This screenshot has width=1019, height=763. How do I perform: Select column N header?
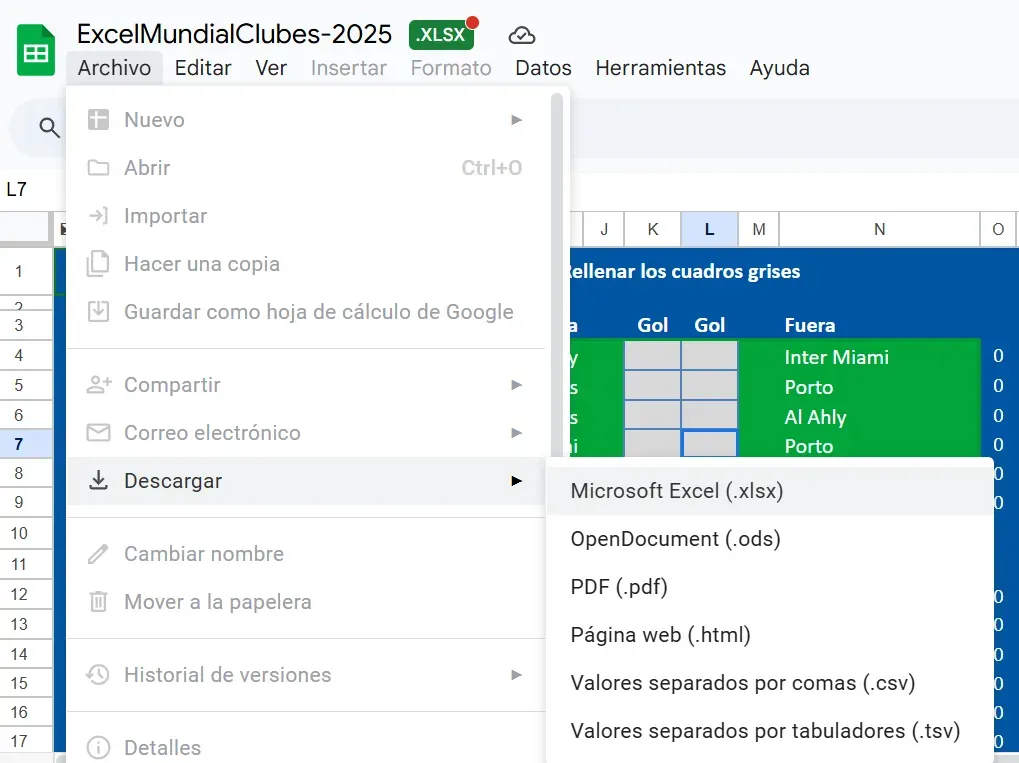point(879,230)
